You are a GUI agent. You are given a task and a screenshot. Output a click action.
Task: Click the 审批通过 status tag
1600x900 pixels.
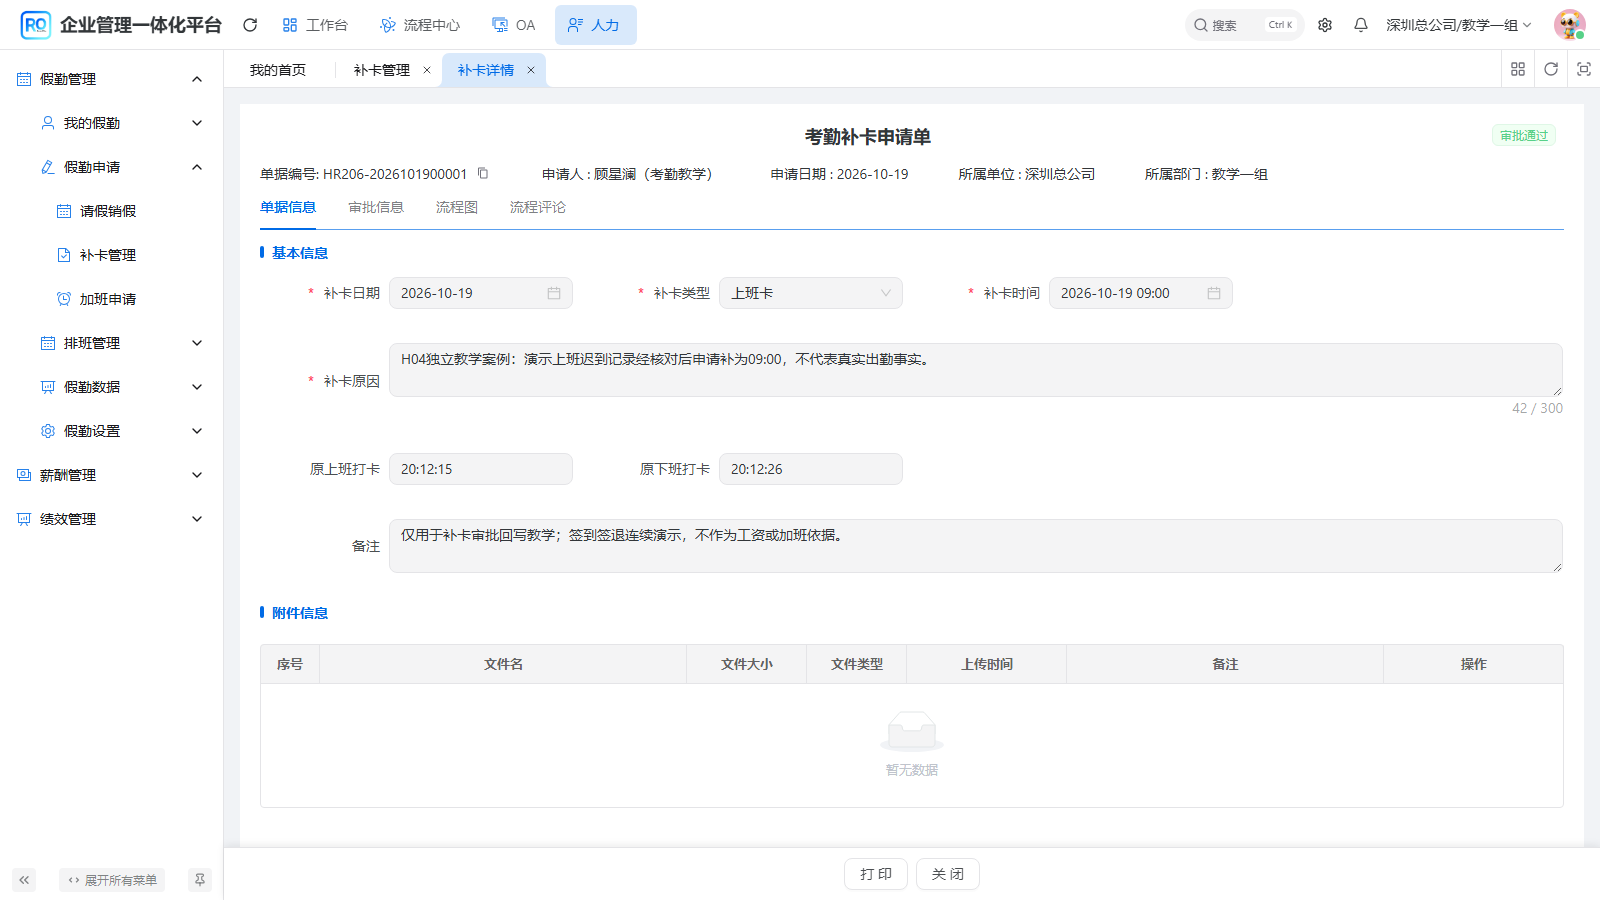pyautogui.click(x=1524, y=135)
